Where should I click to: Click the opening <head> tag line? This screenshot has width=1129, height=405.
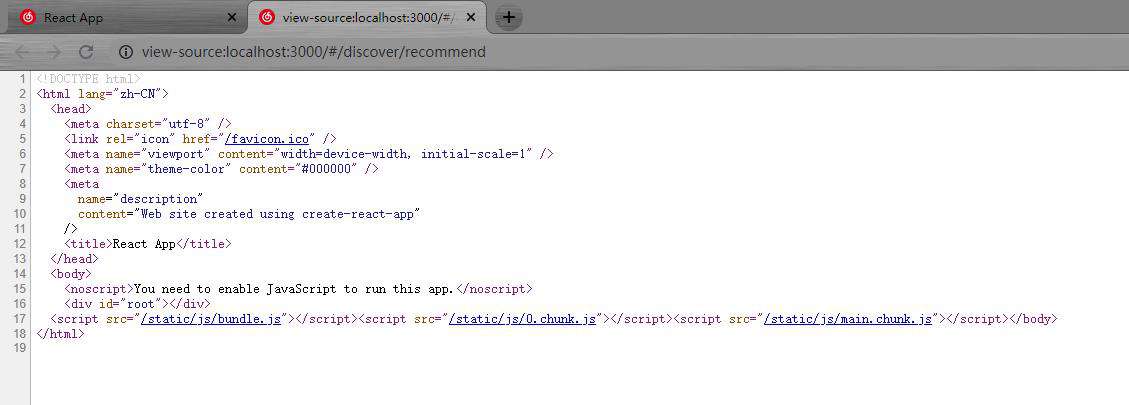(71, 109)
